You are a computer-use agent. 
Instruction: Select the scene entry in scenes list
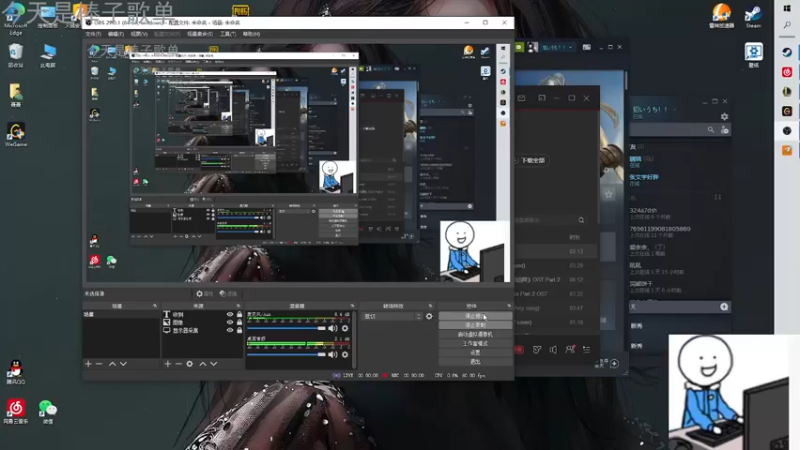pos(121,314)
